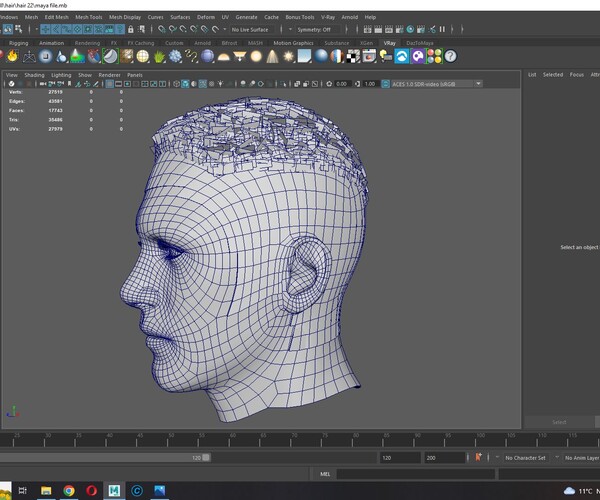Click the V-Ray sun light shelf icon

point(289,57)
